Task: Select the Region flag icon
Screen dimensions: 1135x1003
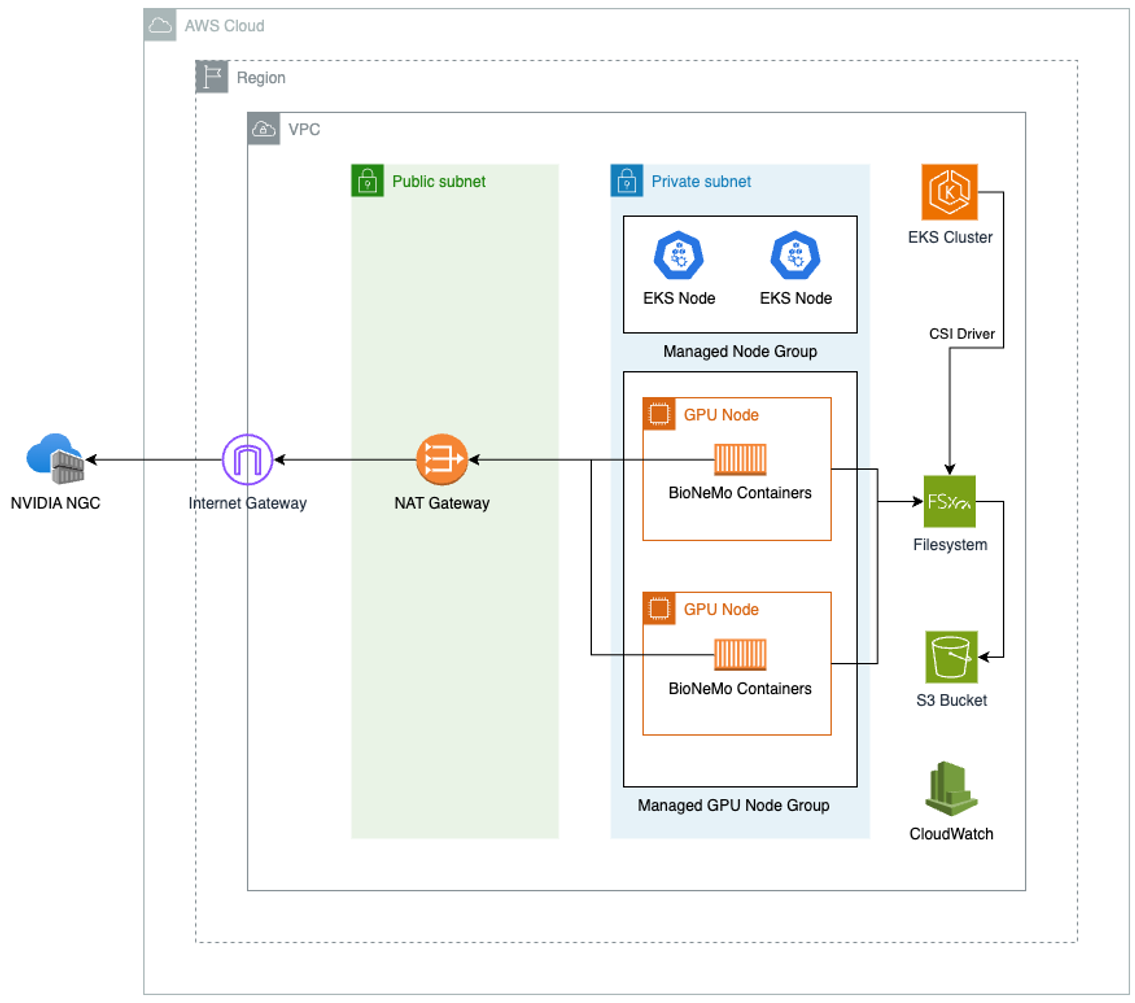Action: (210, 76)
